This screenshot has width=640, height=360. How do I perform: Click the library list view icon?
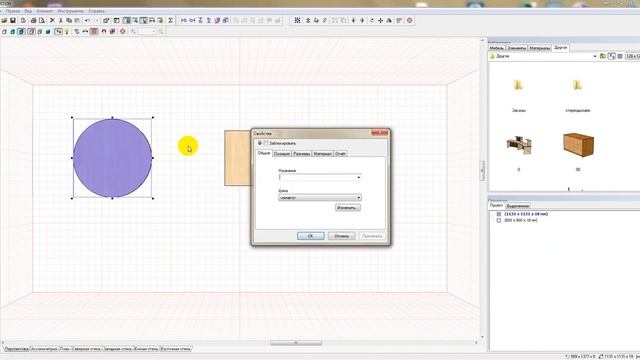click(x=620, y=56)
